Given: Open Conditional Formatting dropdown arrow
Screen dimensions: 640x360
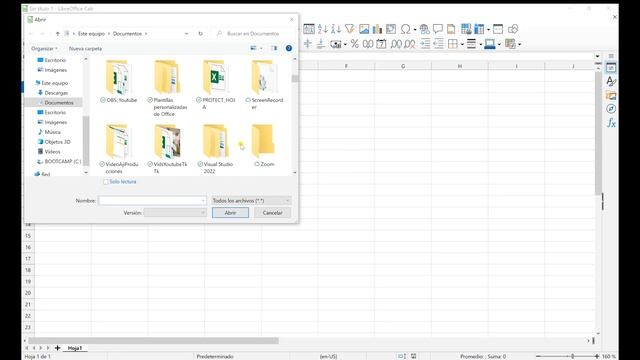Looking at the screenshot, I should click(x=519, y=44).
